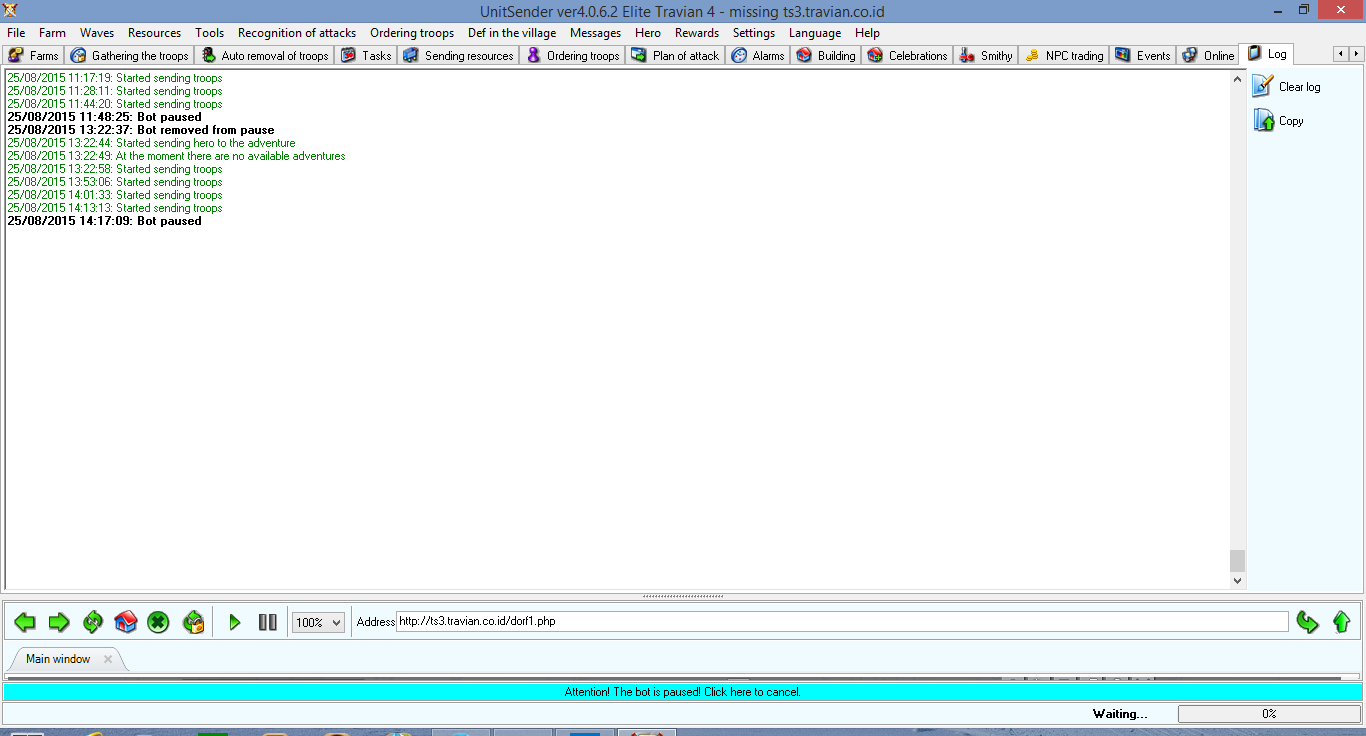Open the Gathering the troops tab
The height and width of the screenshot is (736, 1366).
coord(129,56)
